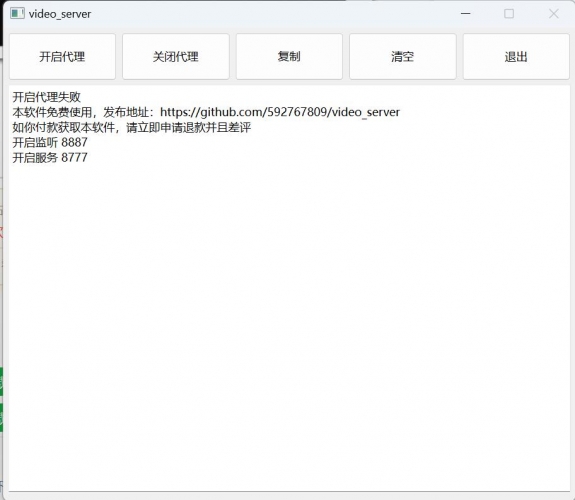Click the 开启监听 8887 log line
The image size is (575, 500).
pos(50,142)
